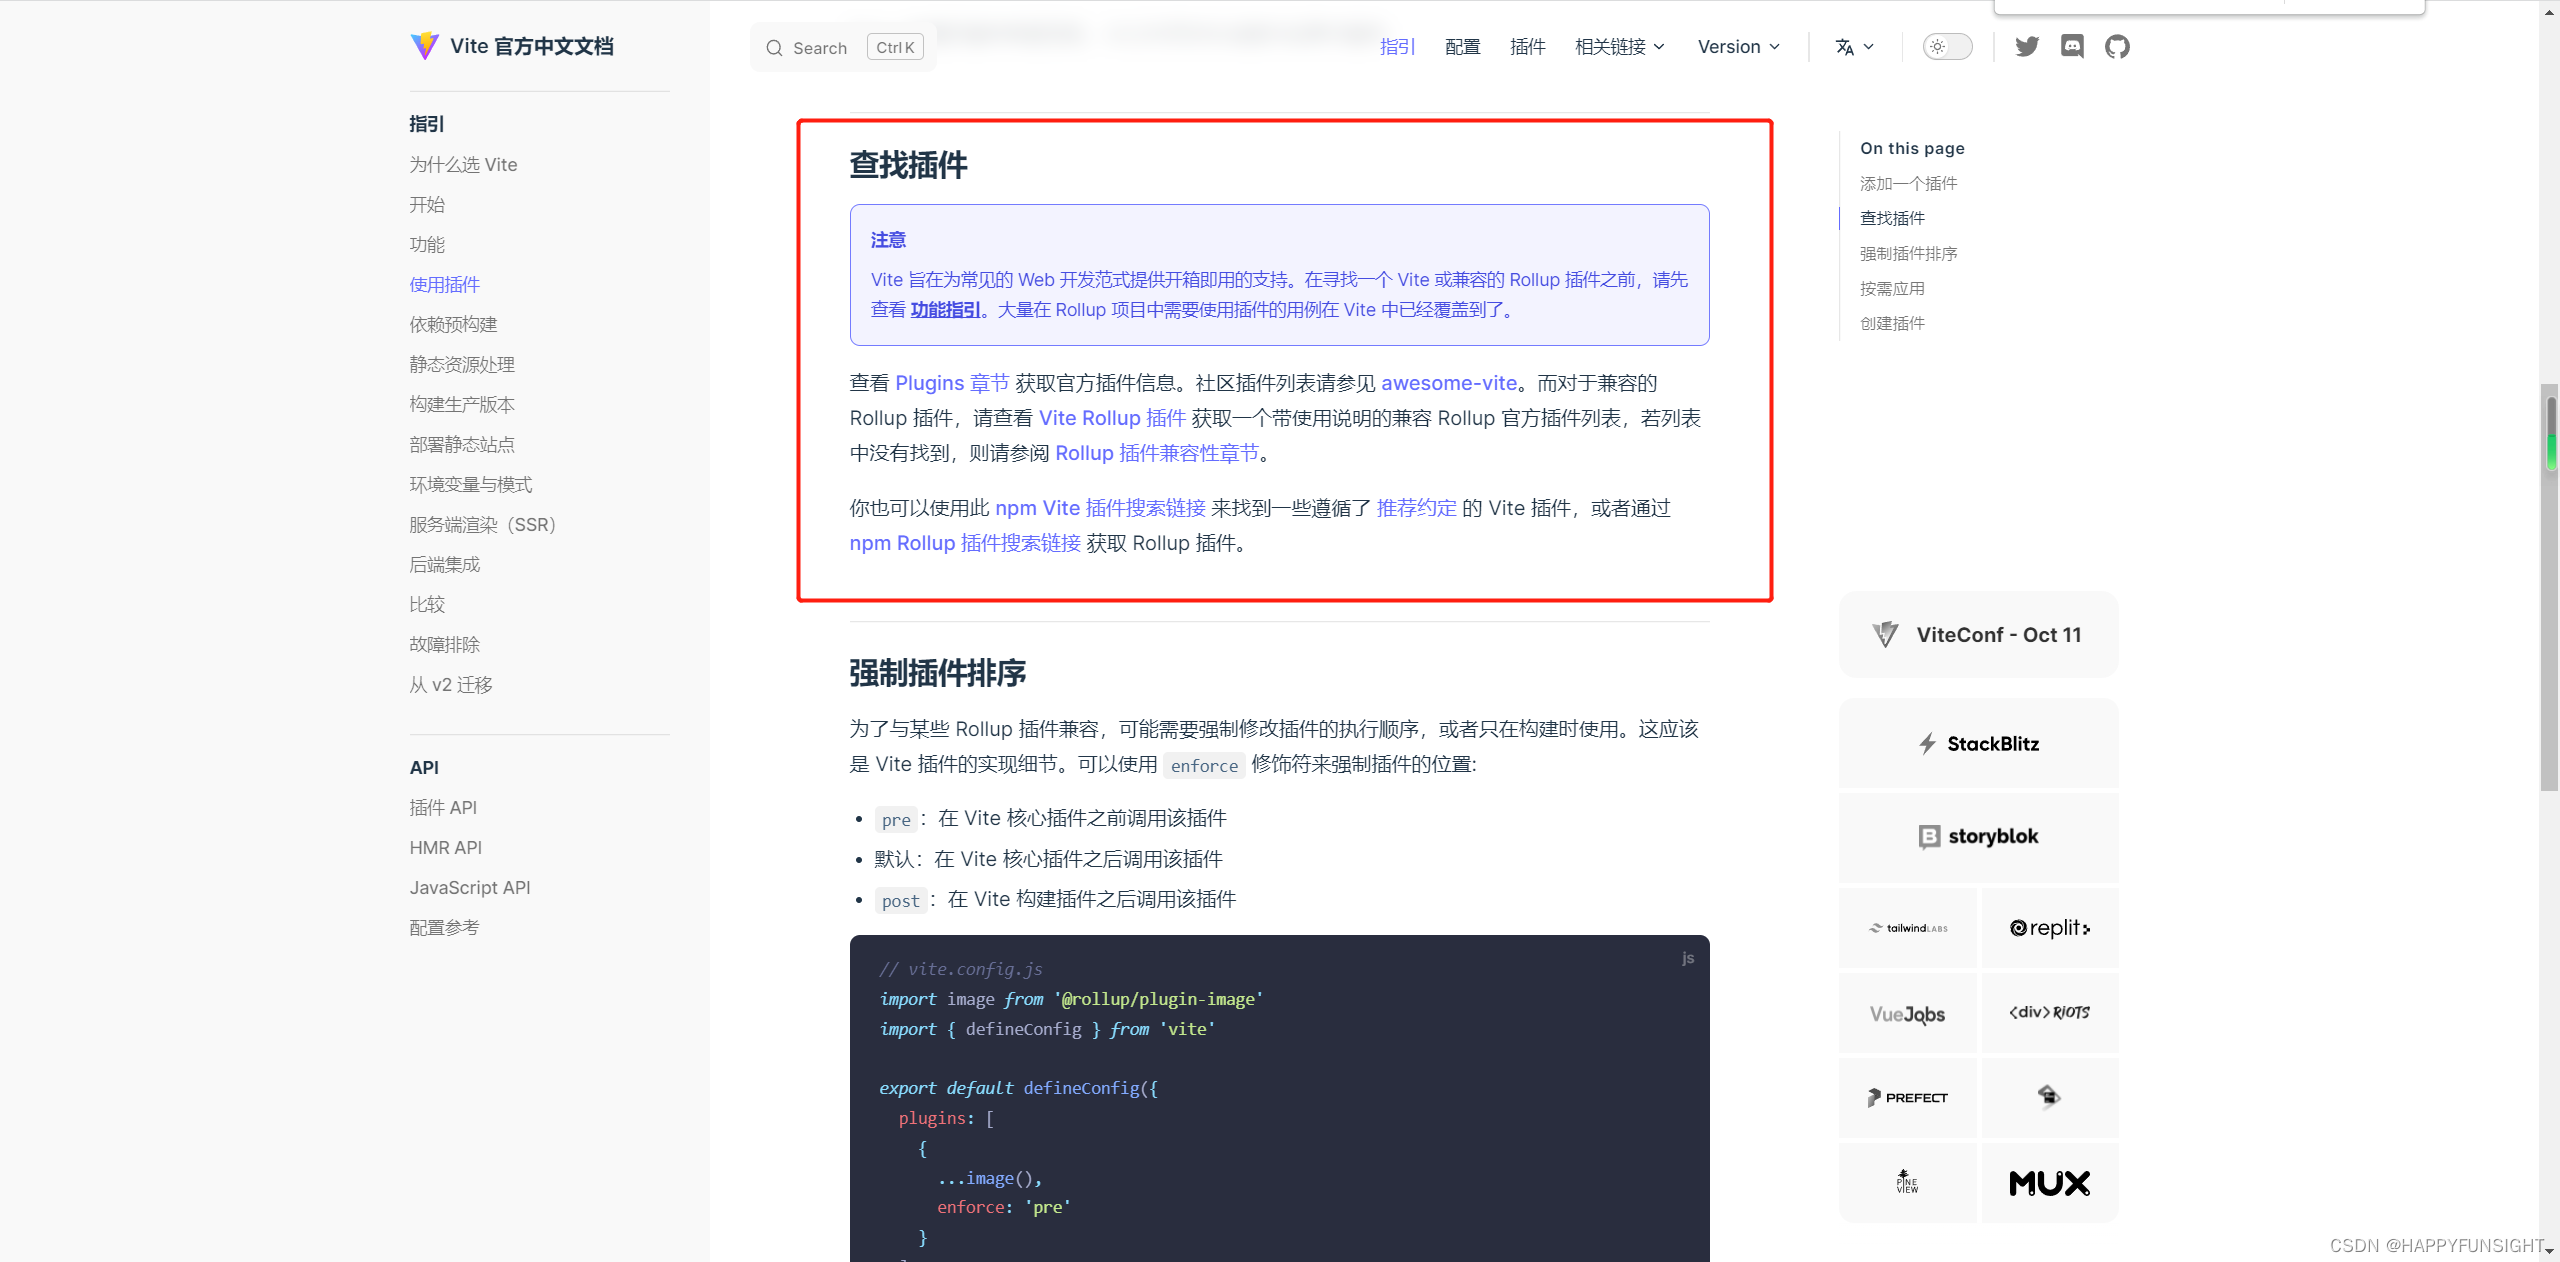Image resolution: width=2560 pixels, height=1262 pixels.
Task: Click the MUX sponsor logo
Action: tap(2049, 1183)
